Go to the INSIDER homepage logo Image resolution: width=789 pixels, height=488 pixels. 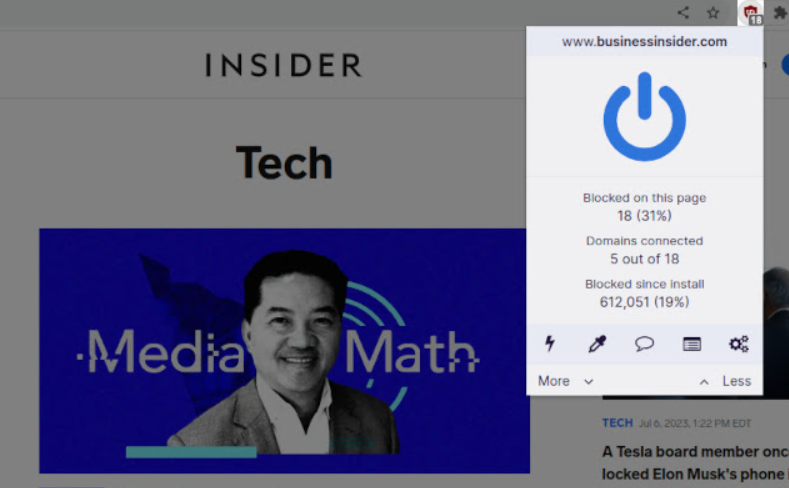(283, 65)
